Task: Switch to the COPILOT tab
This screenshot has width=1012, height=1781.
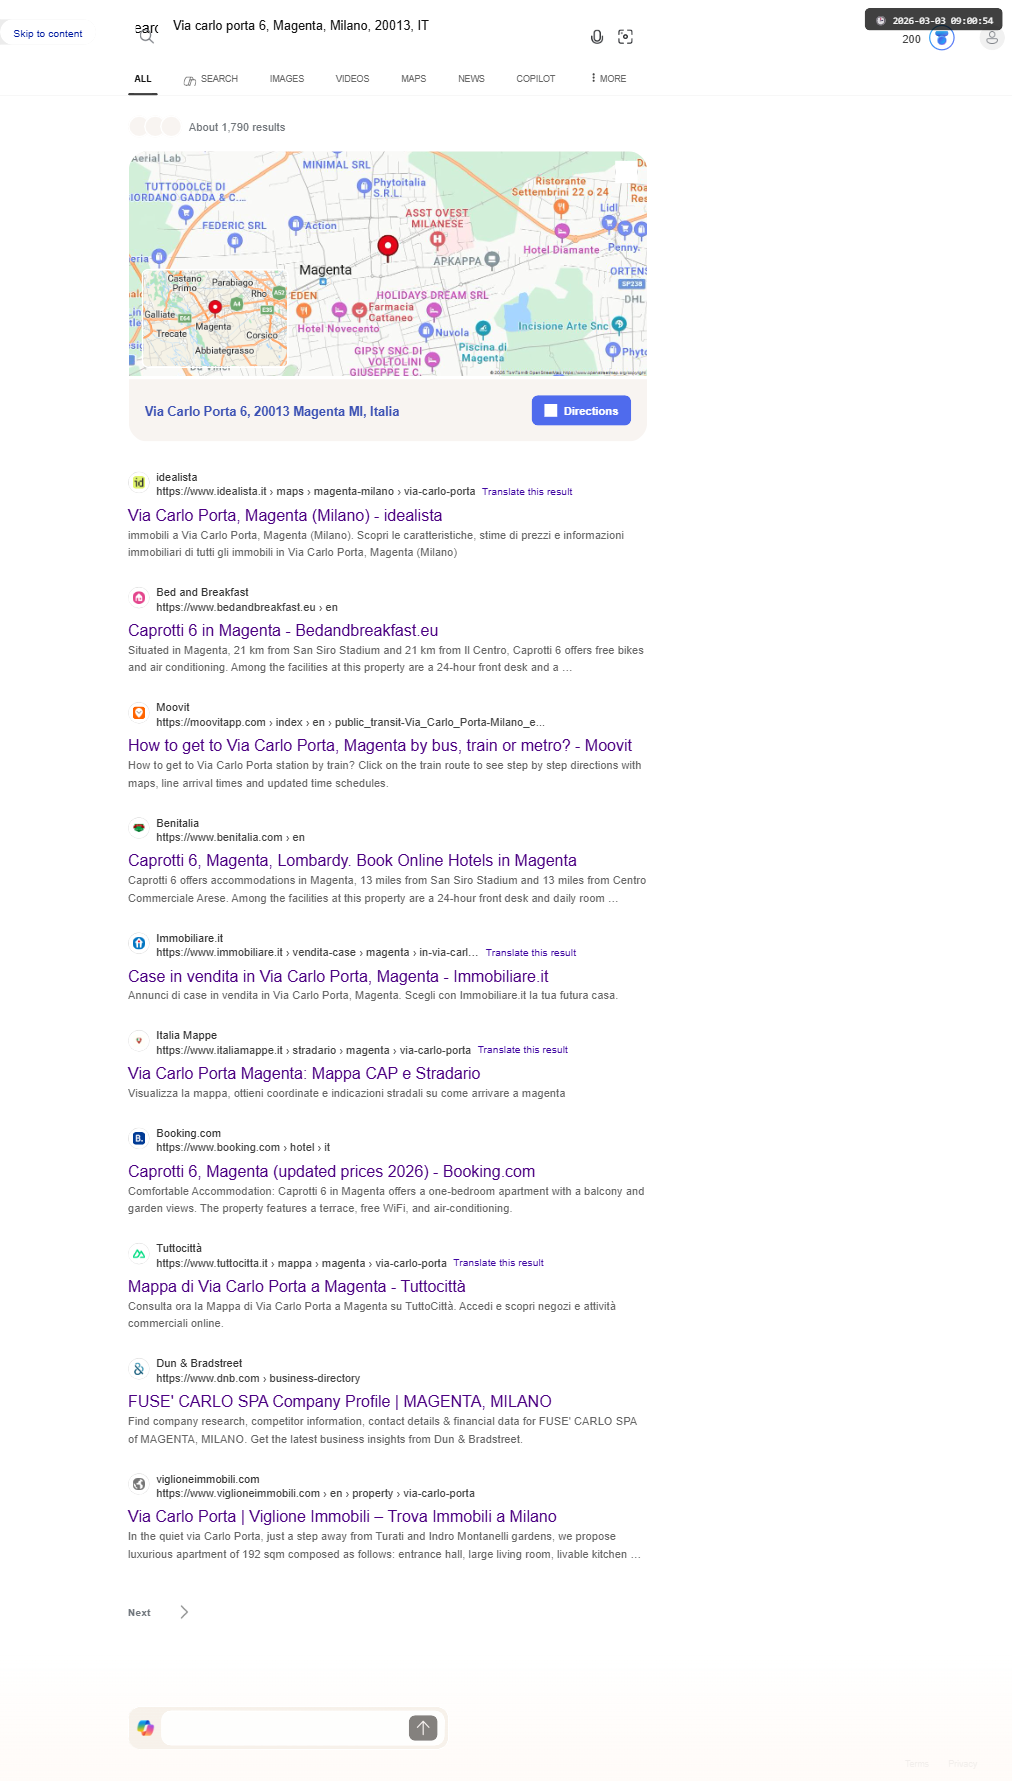Action: tap(536, 79)
